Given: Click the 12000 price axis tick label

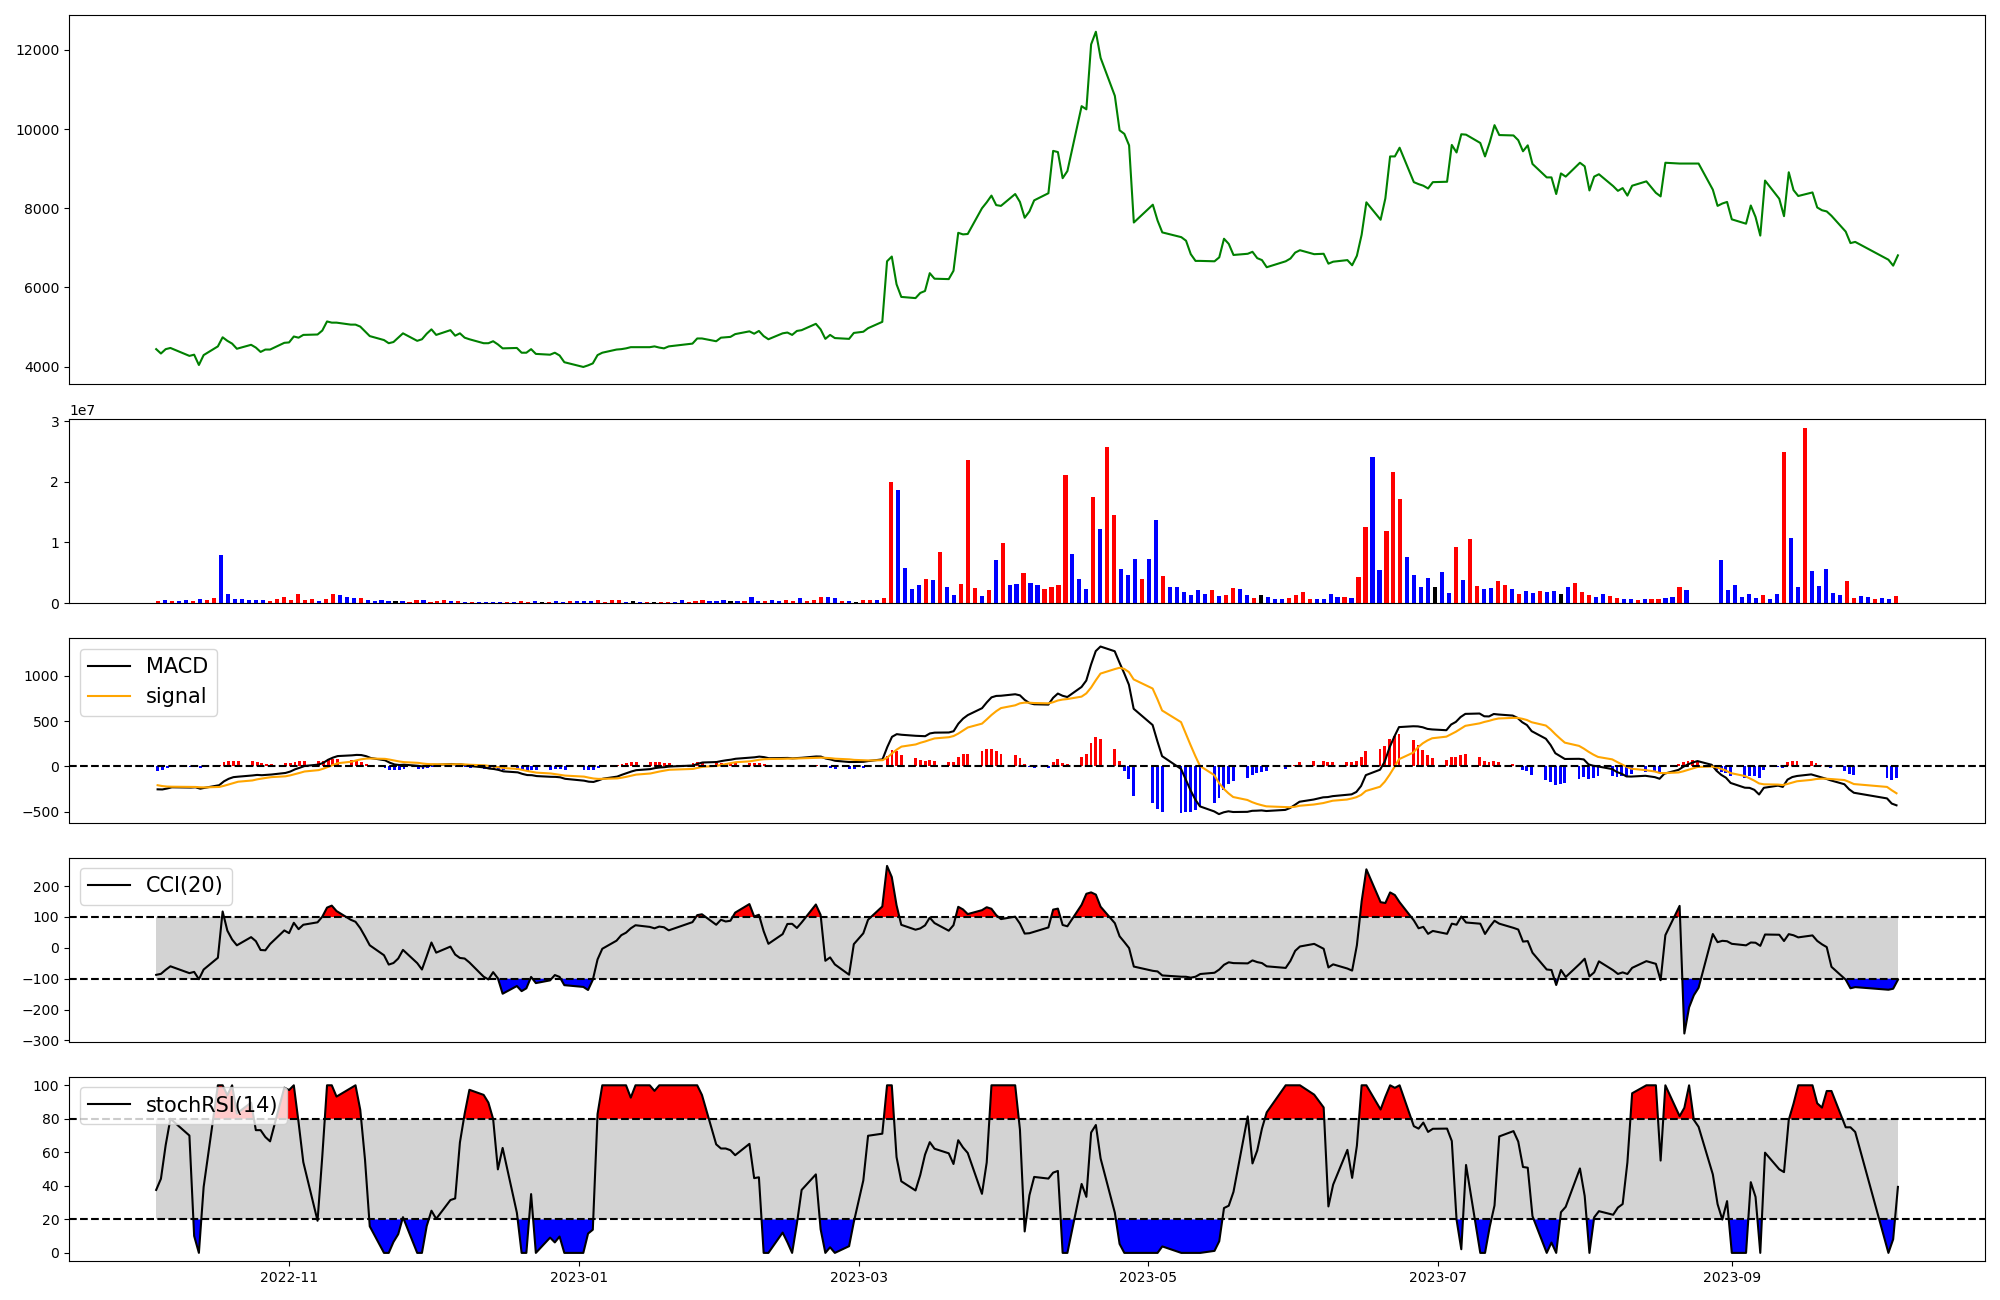Looking at the screenshot, I should pos(38,50).
